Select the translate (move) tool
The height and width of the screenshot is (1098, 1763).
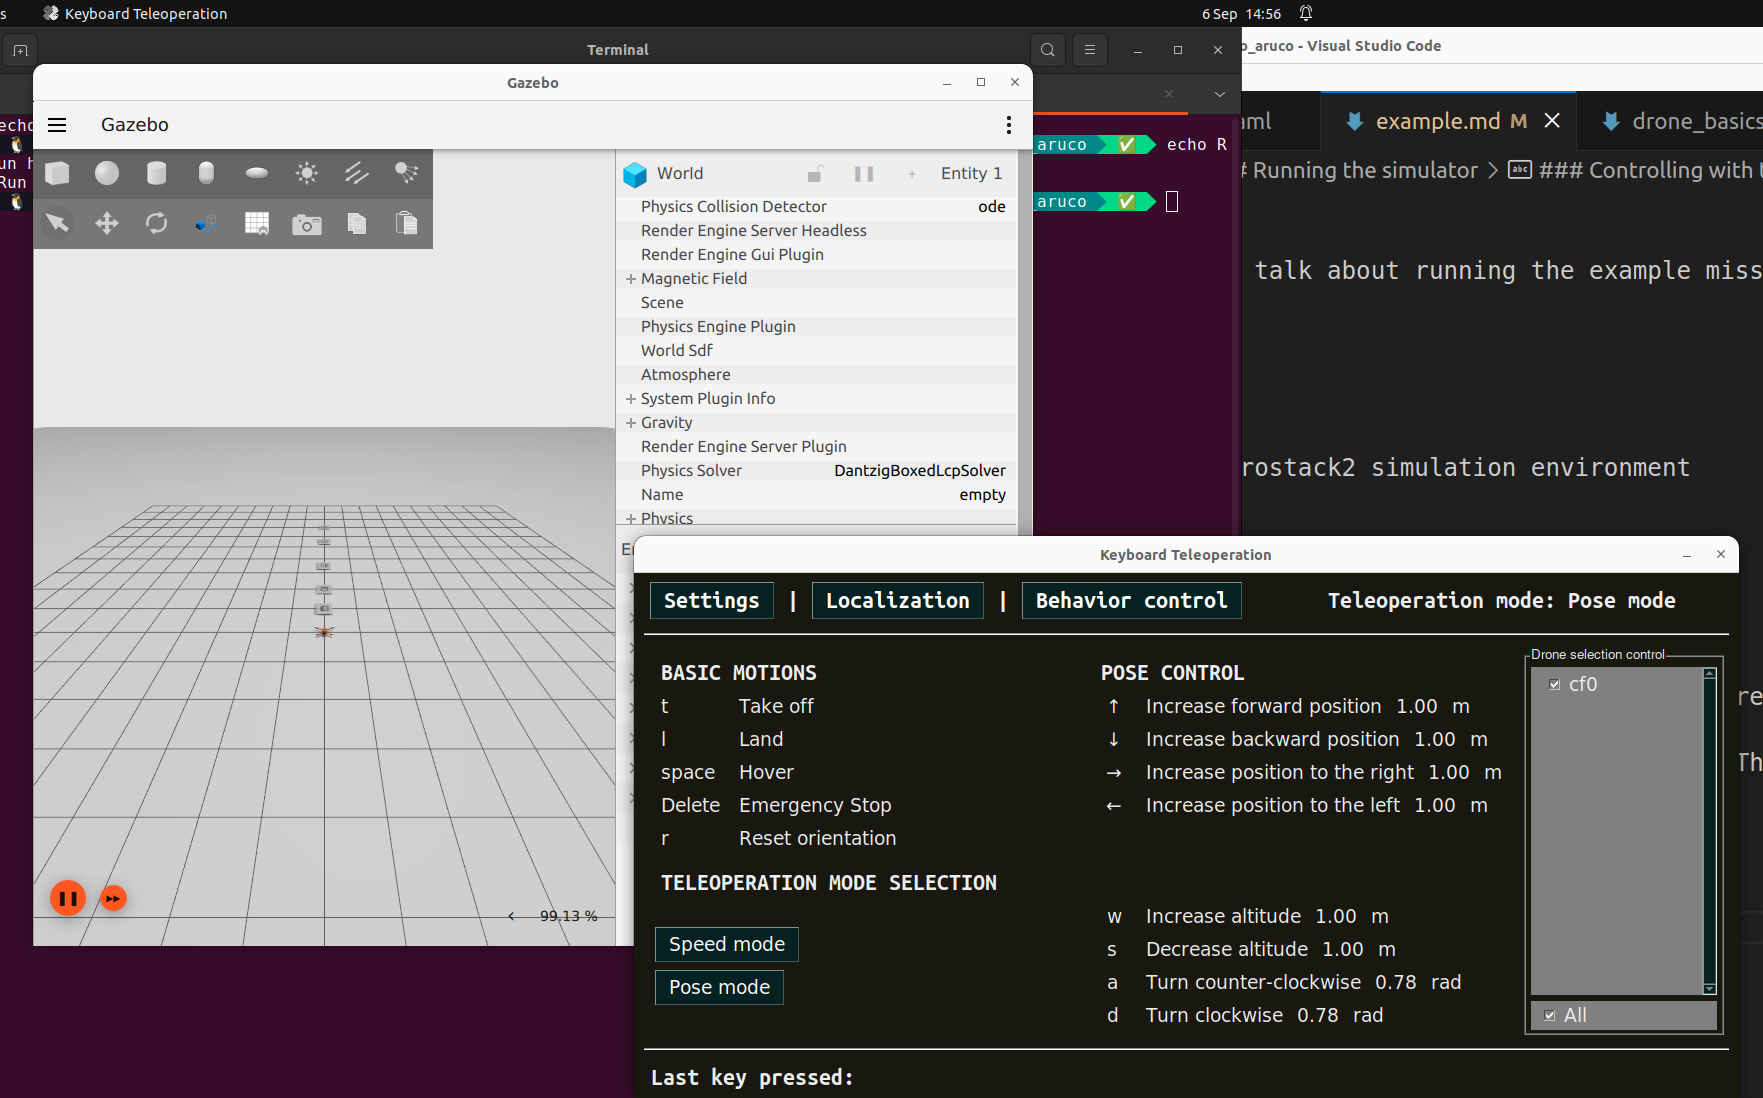(107, 223)
